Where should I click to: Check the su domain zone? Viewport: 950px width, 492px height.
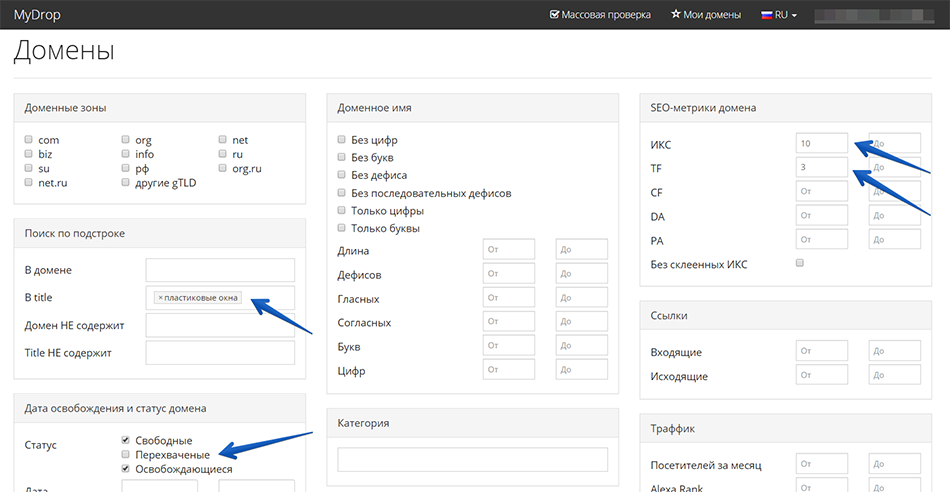(28, 168)
